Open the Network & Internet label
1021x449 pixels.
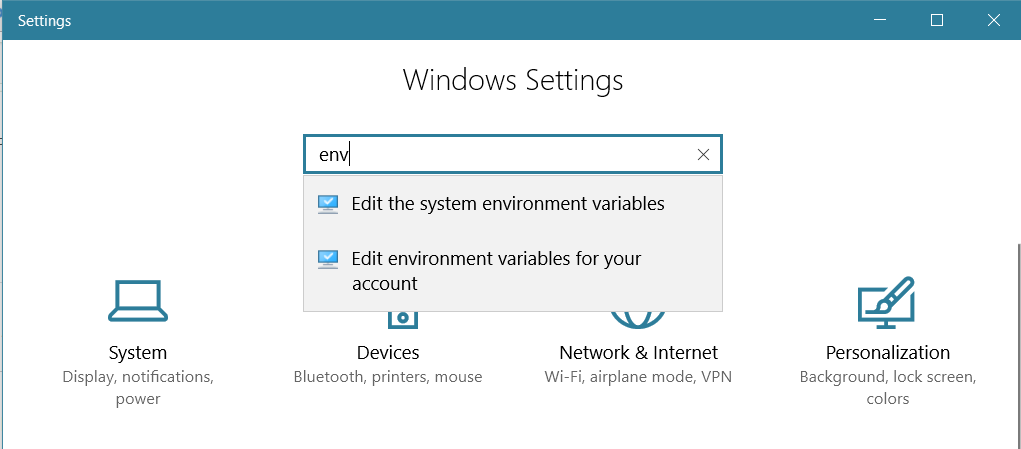[638, 353]
